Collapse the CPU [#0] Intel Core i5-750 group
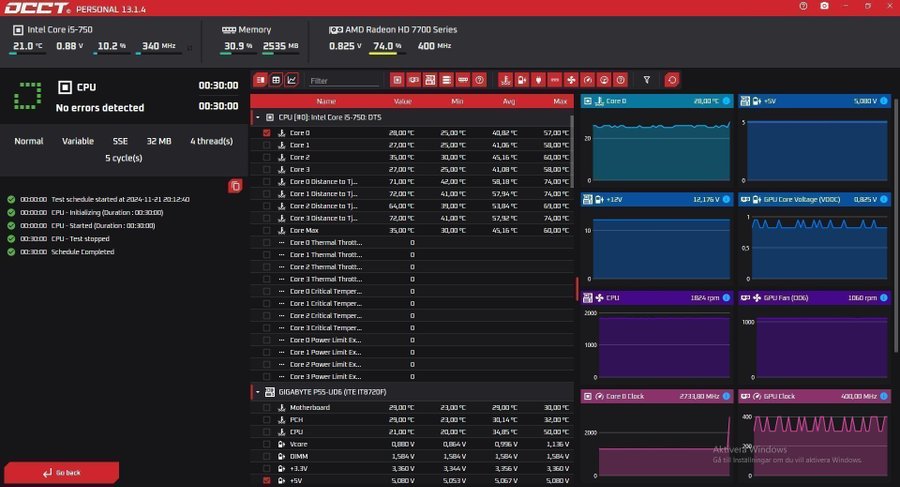The width and height of the screenshot is (900, 487). pos(258,117)
